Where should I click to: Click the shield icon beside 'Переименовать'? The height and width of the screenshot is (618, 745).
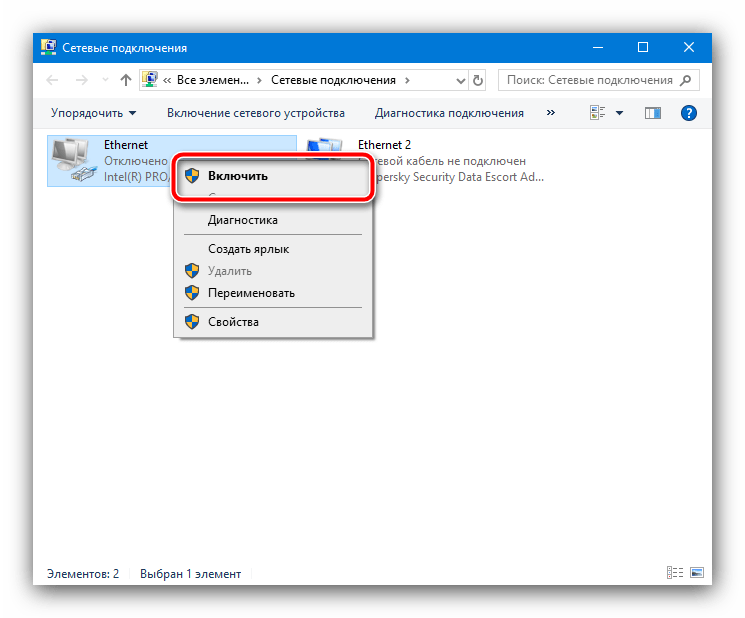click(192, 293)
